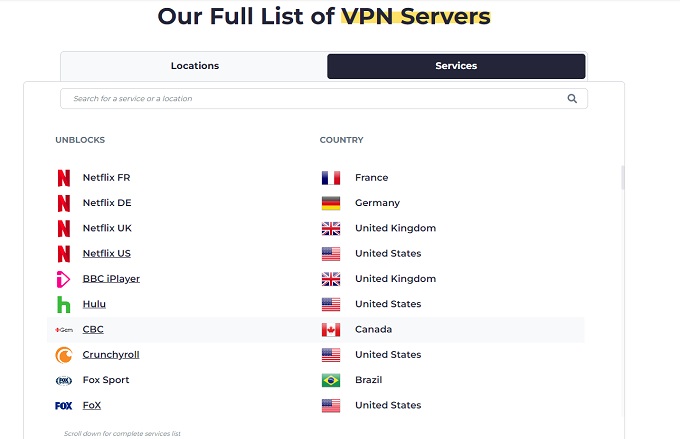Open the Crunchyroll link
This screenshot has width=680, height=439.
111,355
